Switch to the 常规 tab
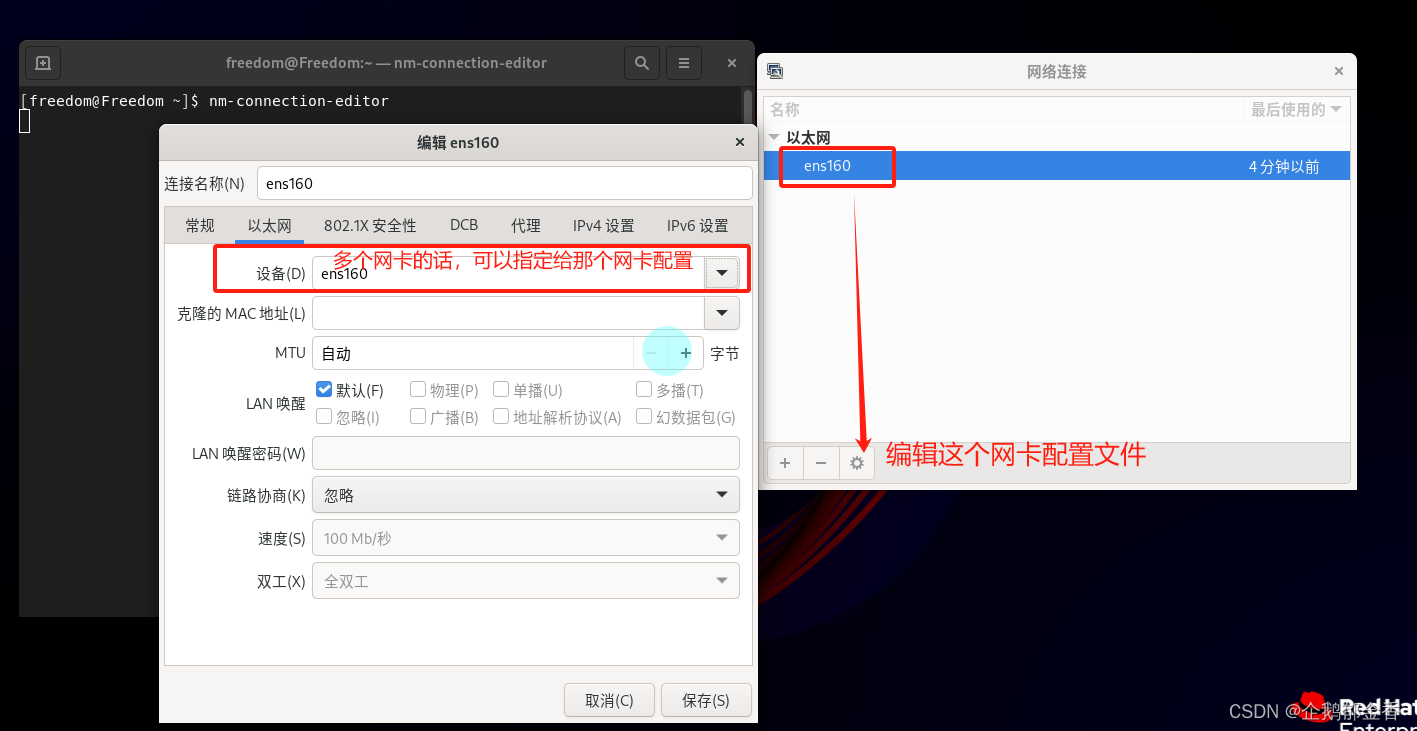Image resolution: width=1417 pixels, height=731 pixels. pyautogui.click(x=200, y=226)
